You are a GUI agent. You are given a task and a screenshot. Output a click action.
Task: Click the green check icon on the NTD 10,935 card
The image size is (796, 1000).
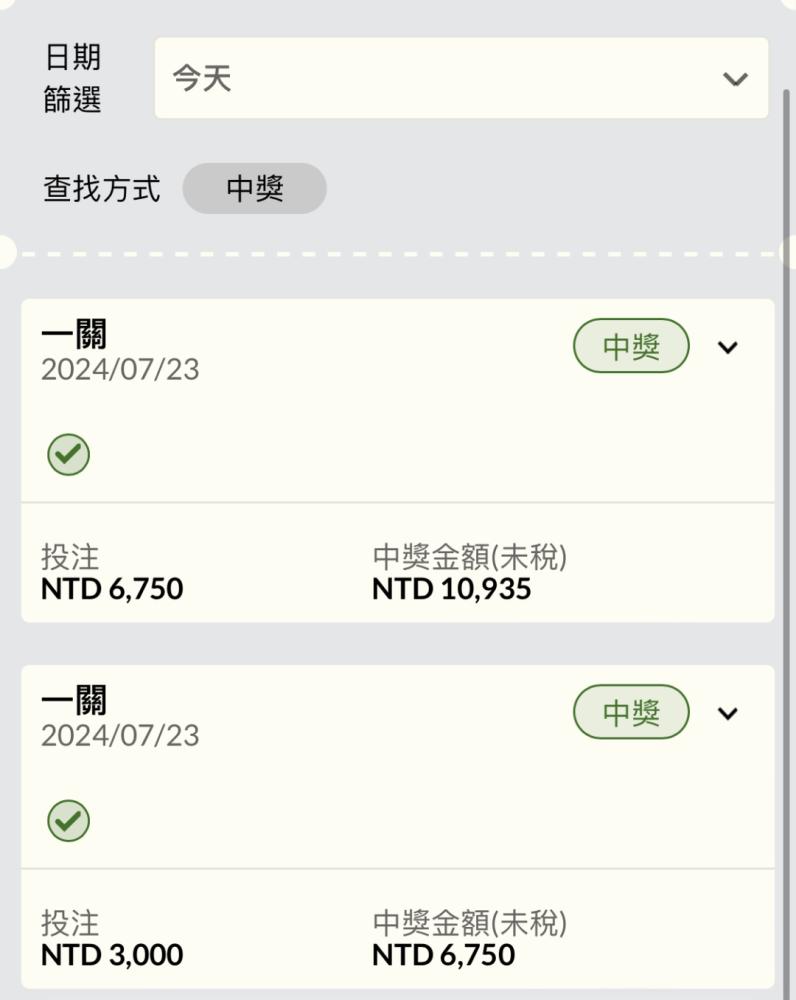click(x=68, y=456)
